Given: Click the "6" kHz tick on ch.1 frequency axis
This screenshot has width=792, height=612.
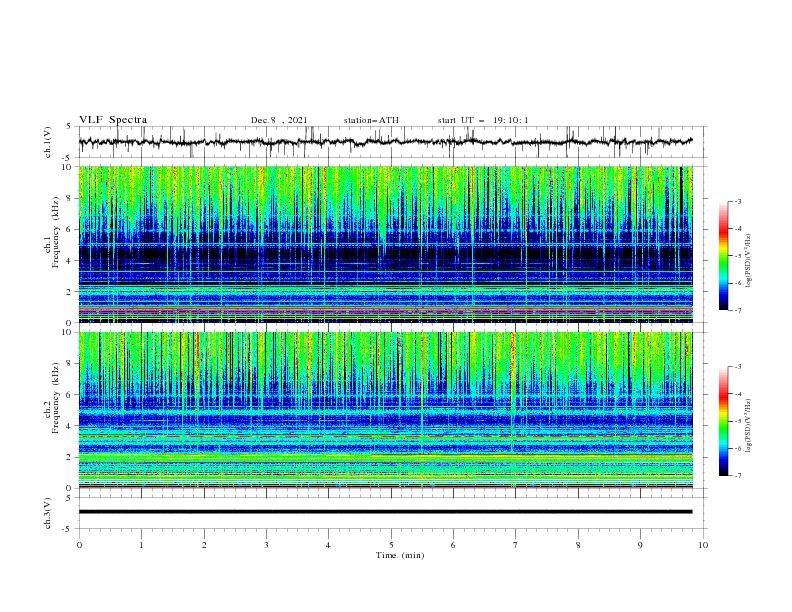Looking at the screenshot, I should click(x=70, y=229).
